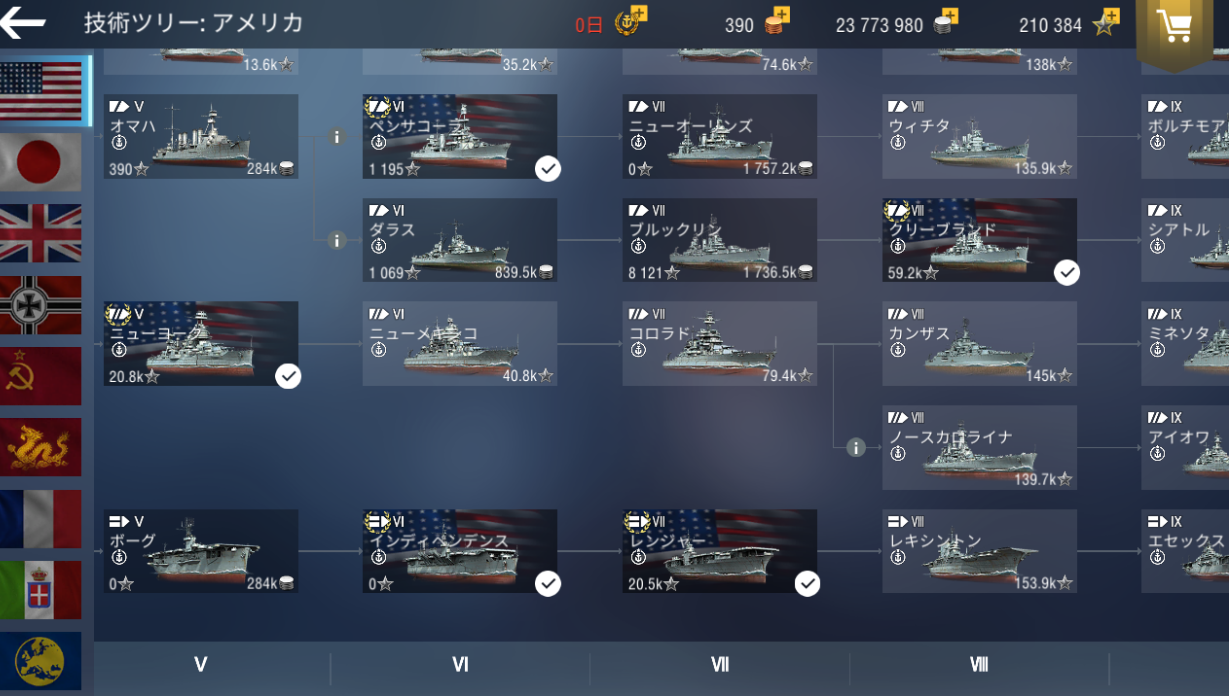1229x696 pixels.
Task: Open the shopping cart store
Action: point(1174,29)
